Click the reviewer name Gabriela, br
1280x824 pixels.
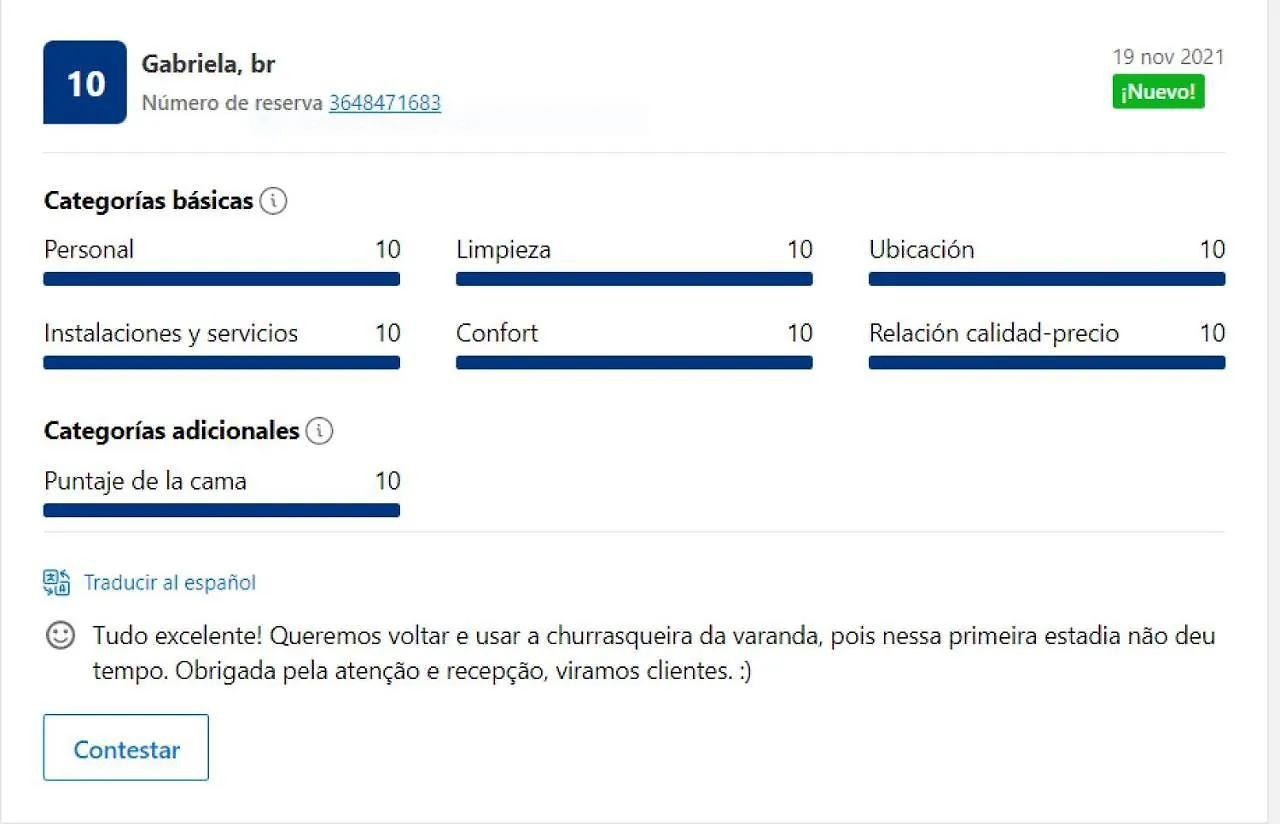pos(208,64)
